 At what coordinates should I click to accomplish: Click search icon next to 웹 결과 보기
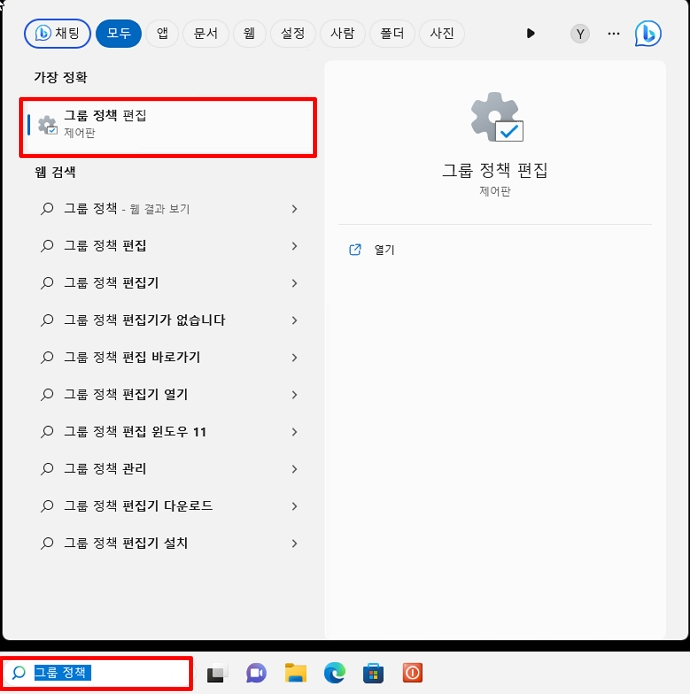46,209
